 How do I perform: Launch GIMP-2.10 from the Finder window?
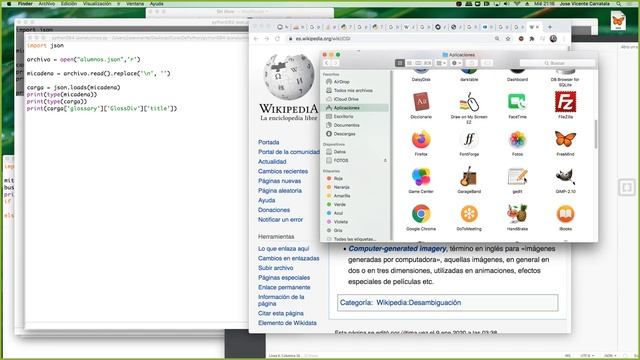[x=565, y=177]
